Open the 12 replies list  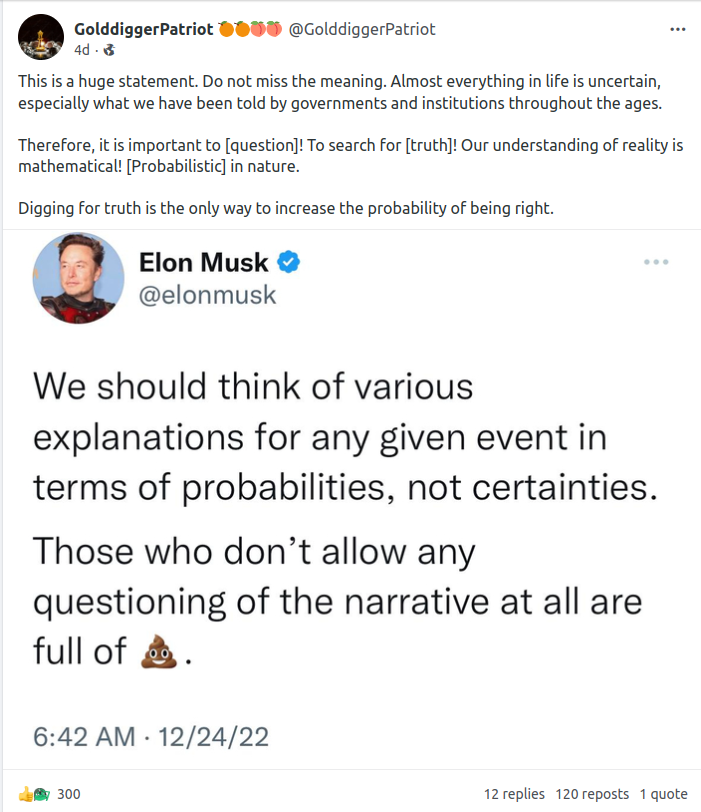coord(514,794)
